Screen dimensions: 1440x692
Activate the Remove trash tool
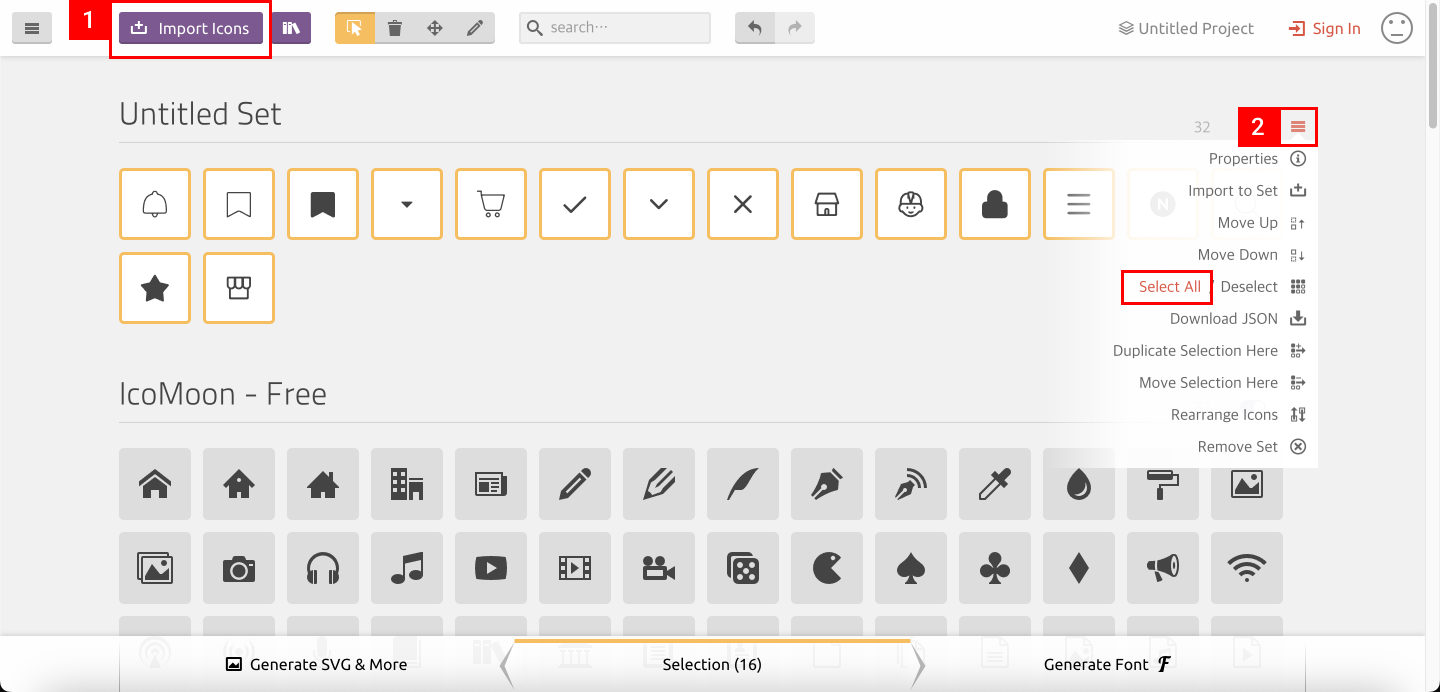(x=395, y=28)
